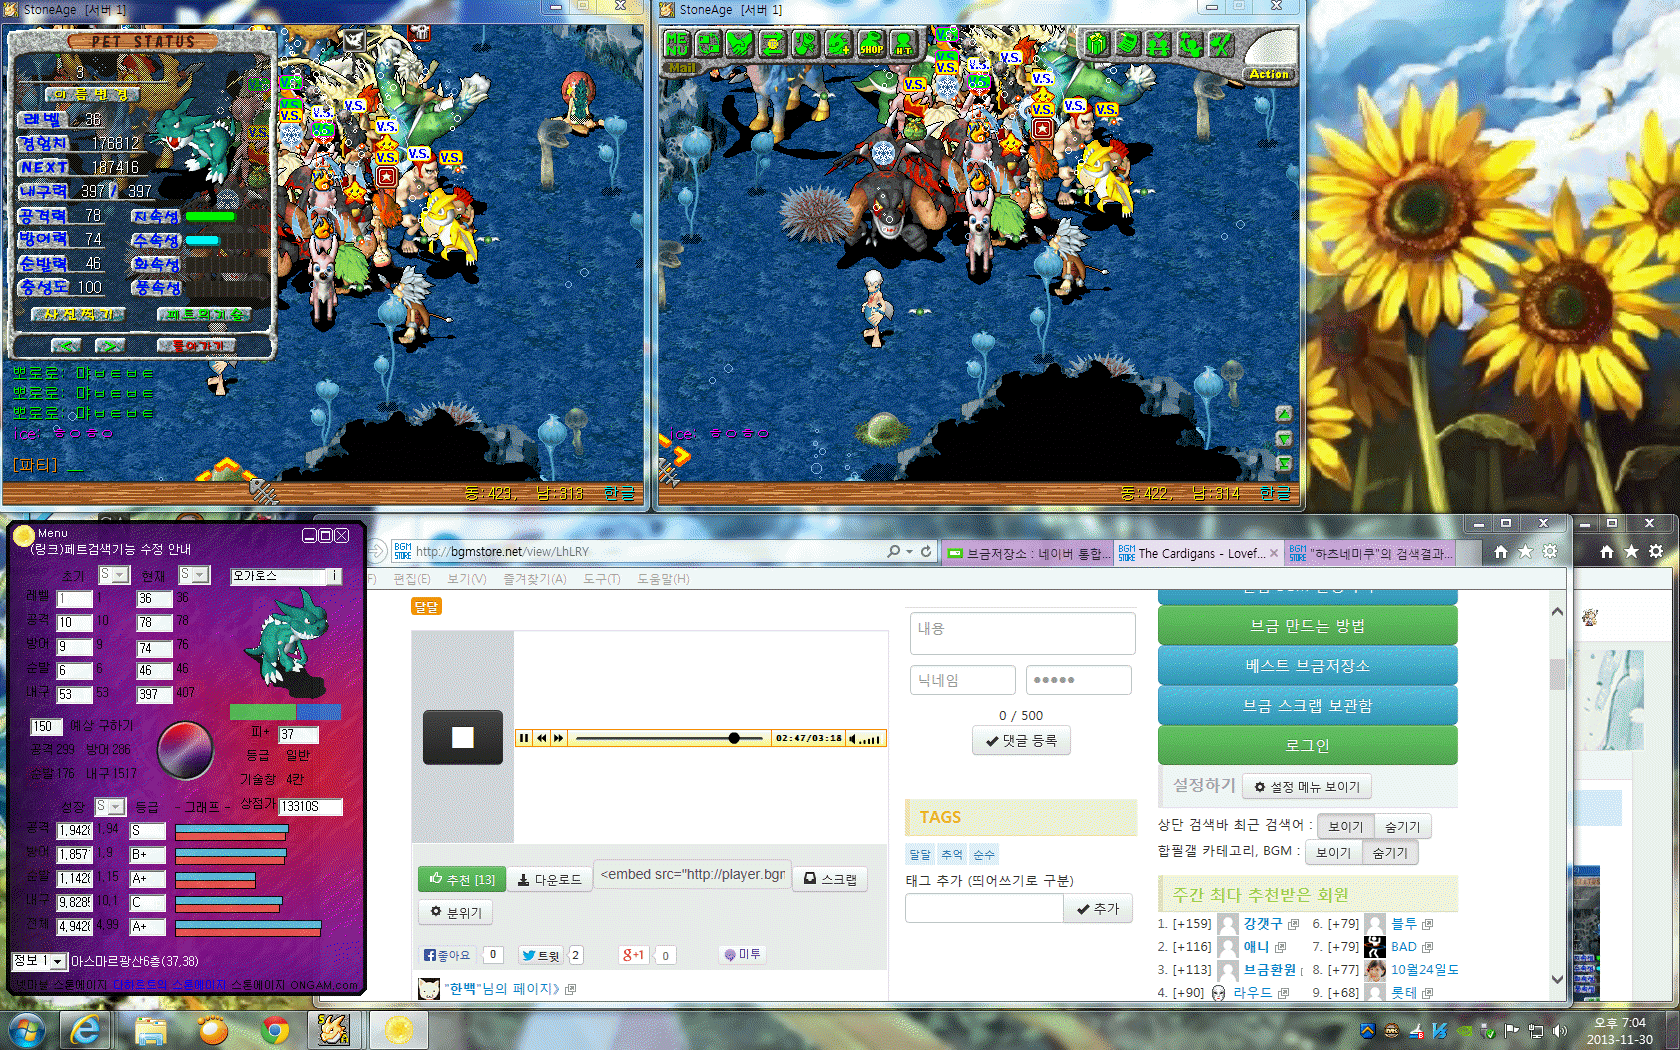The height and width of the screenshot is (1050, 1680).
Task: Open the 정보 1 dropdown in pet calculator
Action: (39, 961)
